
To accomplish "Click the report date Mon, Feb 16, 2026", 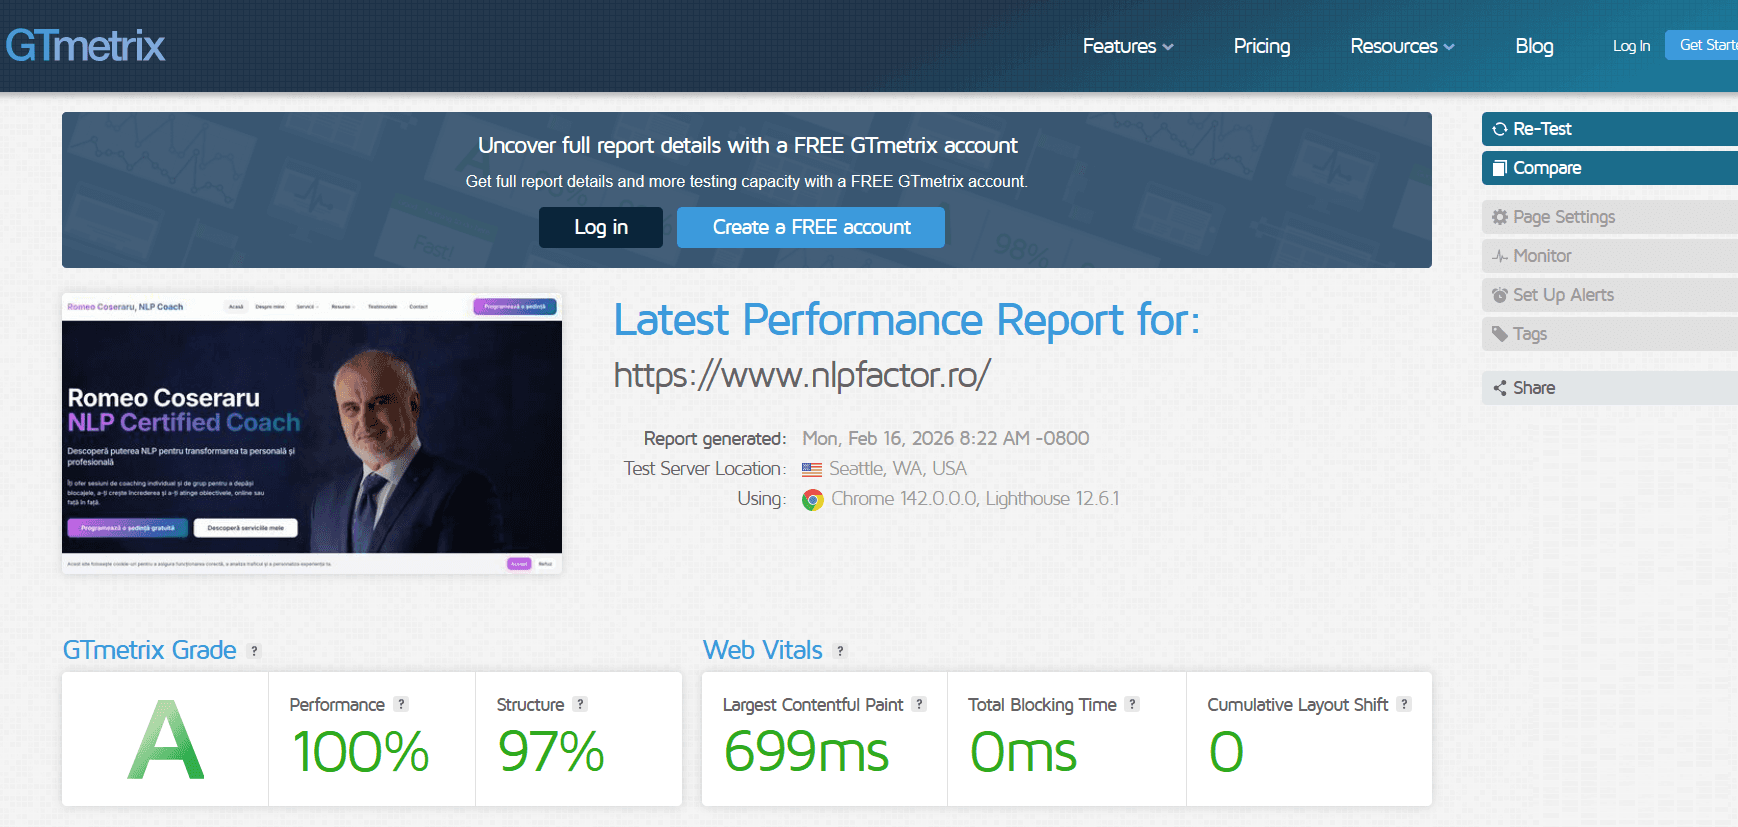I will tap(946, 438).
